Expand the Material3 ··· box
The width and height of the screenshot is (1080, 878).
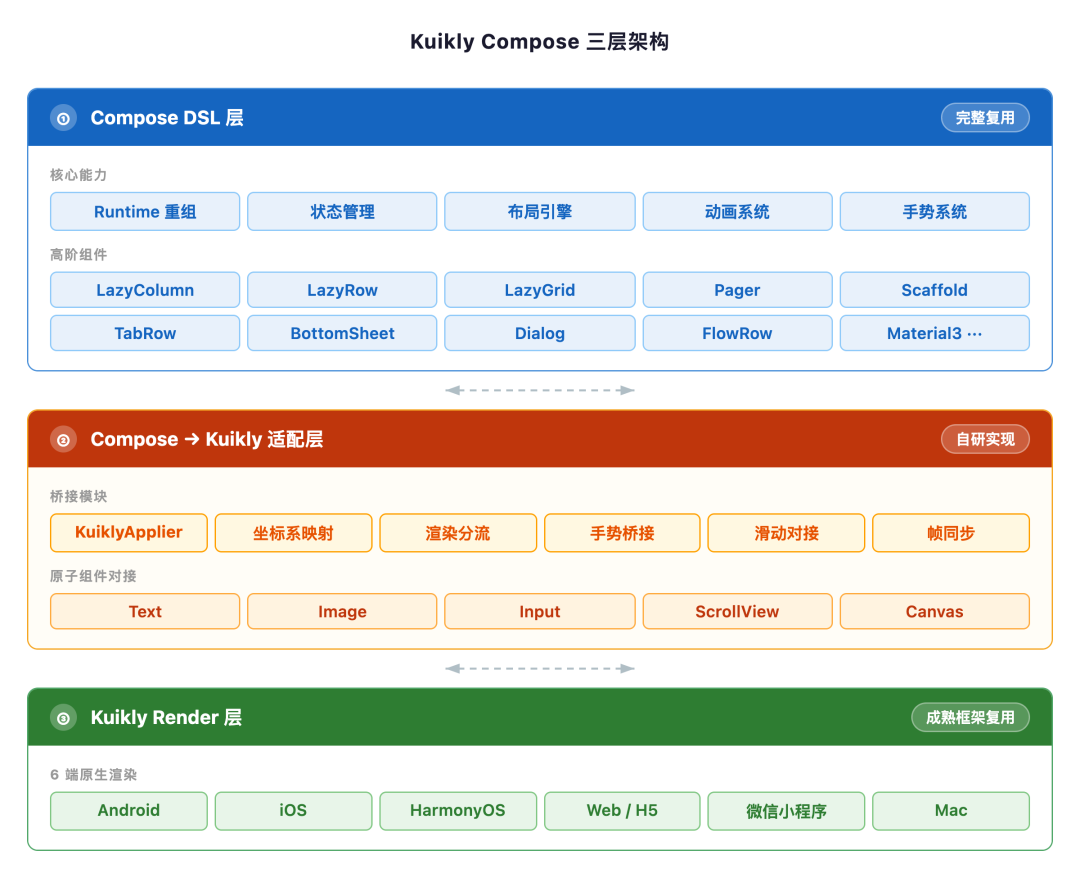coord(935,333)
